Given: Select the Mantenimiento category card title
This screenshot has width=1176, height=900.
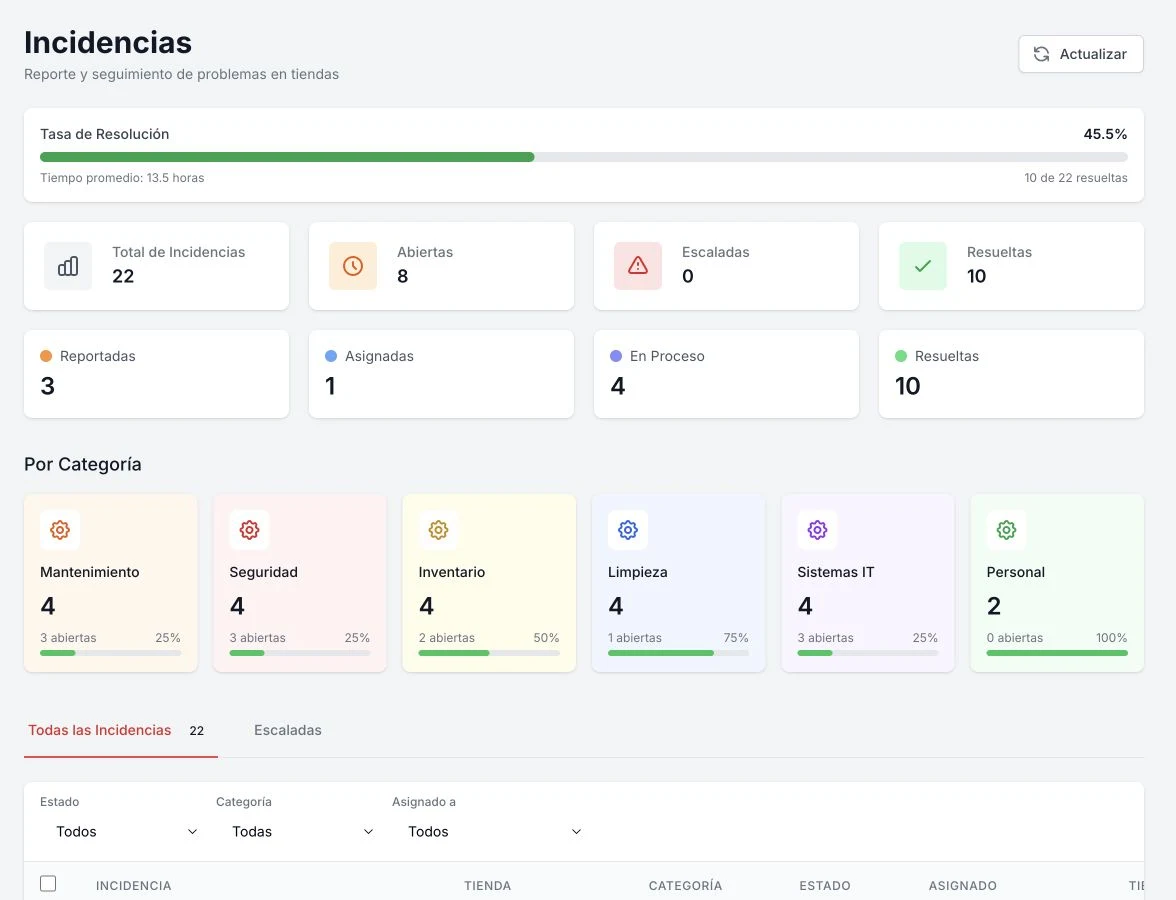Looking at the screenshot, I should click(x=89, y=572).
